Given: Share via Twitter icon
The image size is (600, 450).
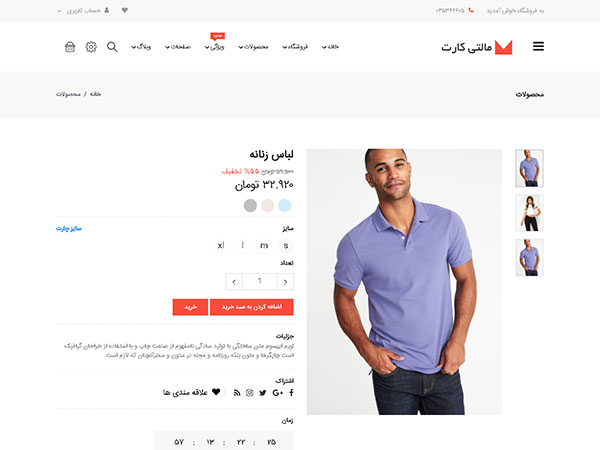Looking at the screenshot, I should 262,393.
